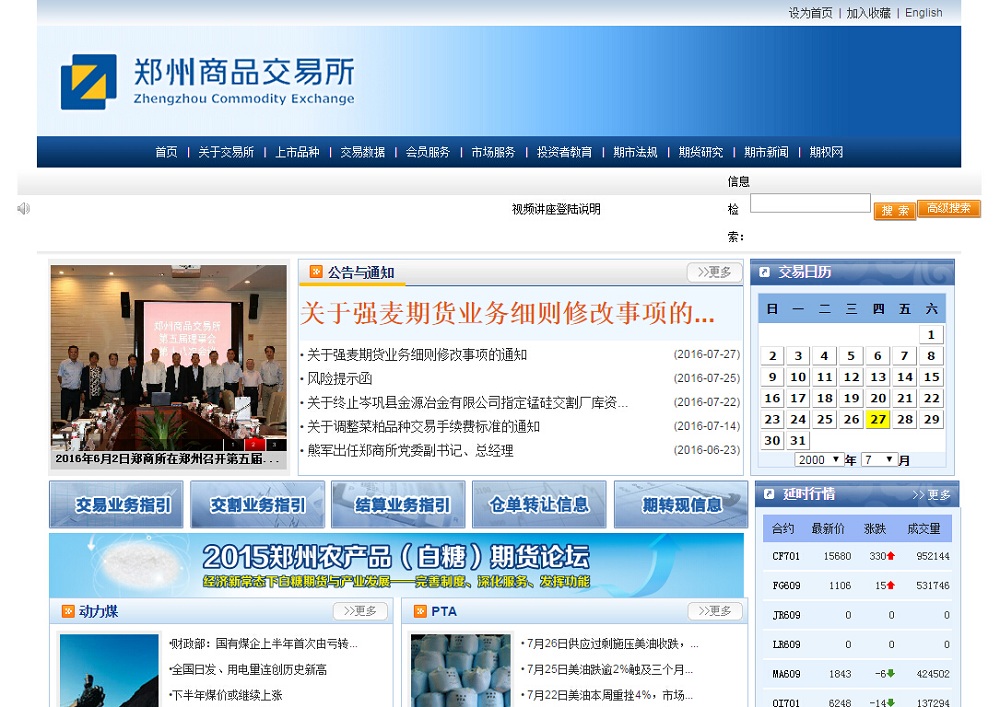Select slide indicator 2 on photo carousel
The width and height of the screenshot is (1000, 707).
(254, 444)
